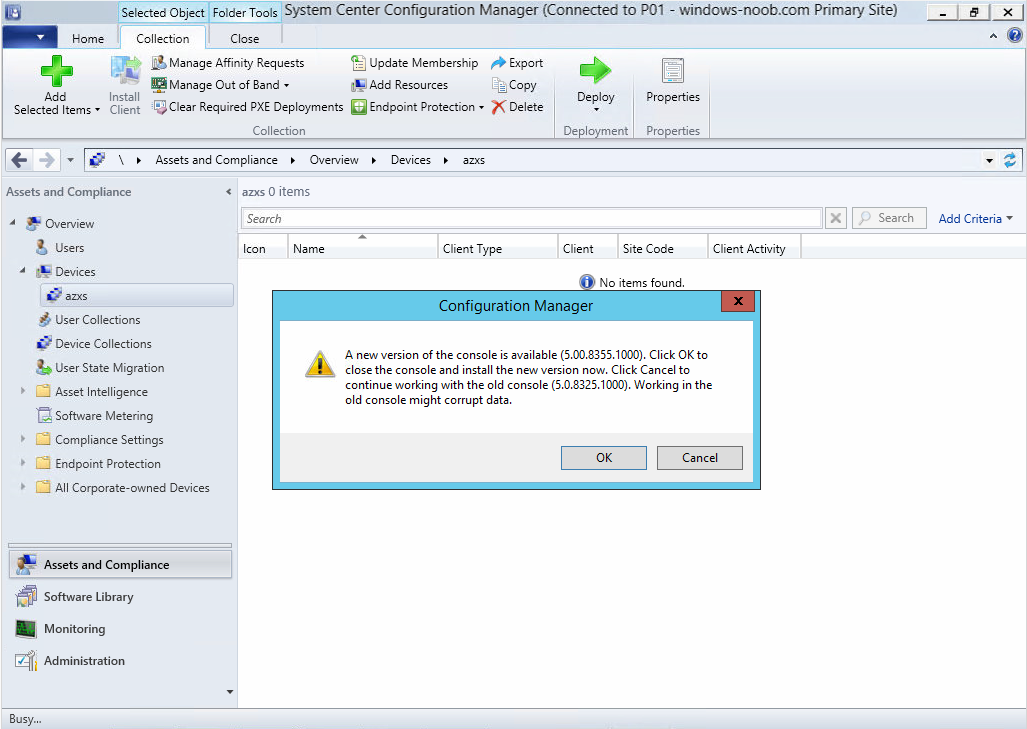Click Devices in the breadcrumb path
The width and height of the screenshot is (1027, 729).
click(x=411, y=160)
